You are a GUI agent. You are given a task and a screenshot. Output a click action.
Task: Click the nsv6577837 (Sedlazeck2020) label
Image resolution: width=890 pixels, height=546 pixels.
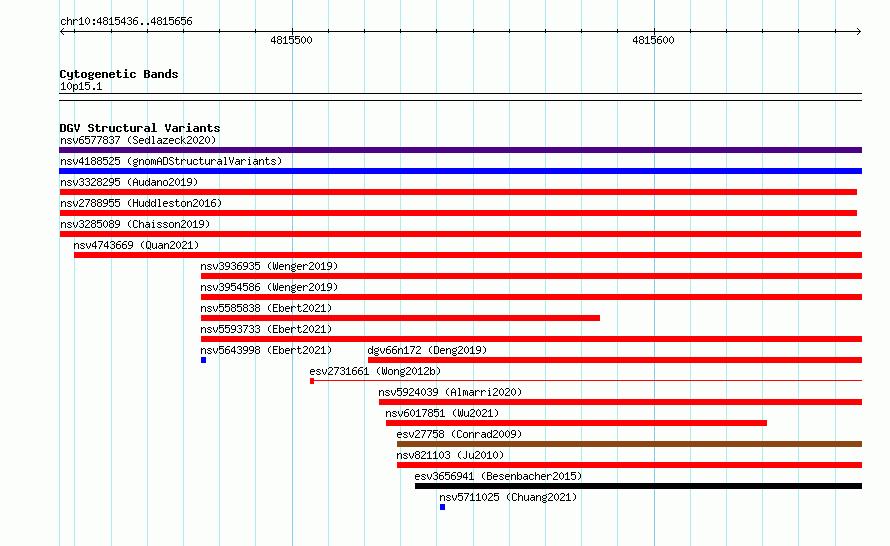[138, 140]
